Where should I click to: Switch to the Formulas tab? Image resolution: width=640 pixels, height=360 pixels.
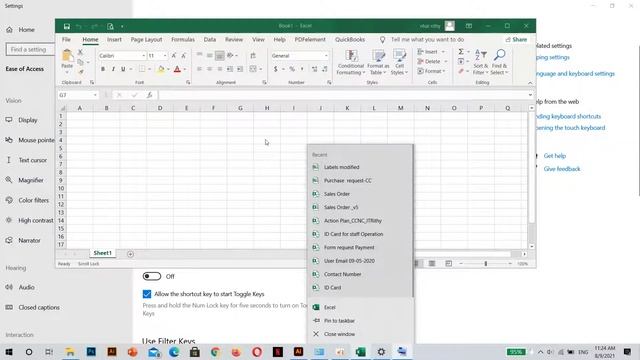(183, 40)
